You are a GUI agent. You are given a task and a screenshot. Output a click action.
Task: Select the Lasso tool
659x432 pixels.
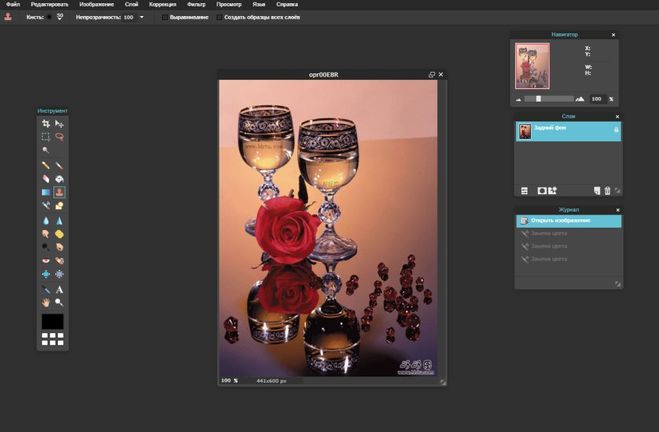pyautogui.click(x=60, y=136)
